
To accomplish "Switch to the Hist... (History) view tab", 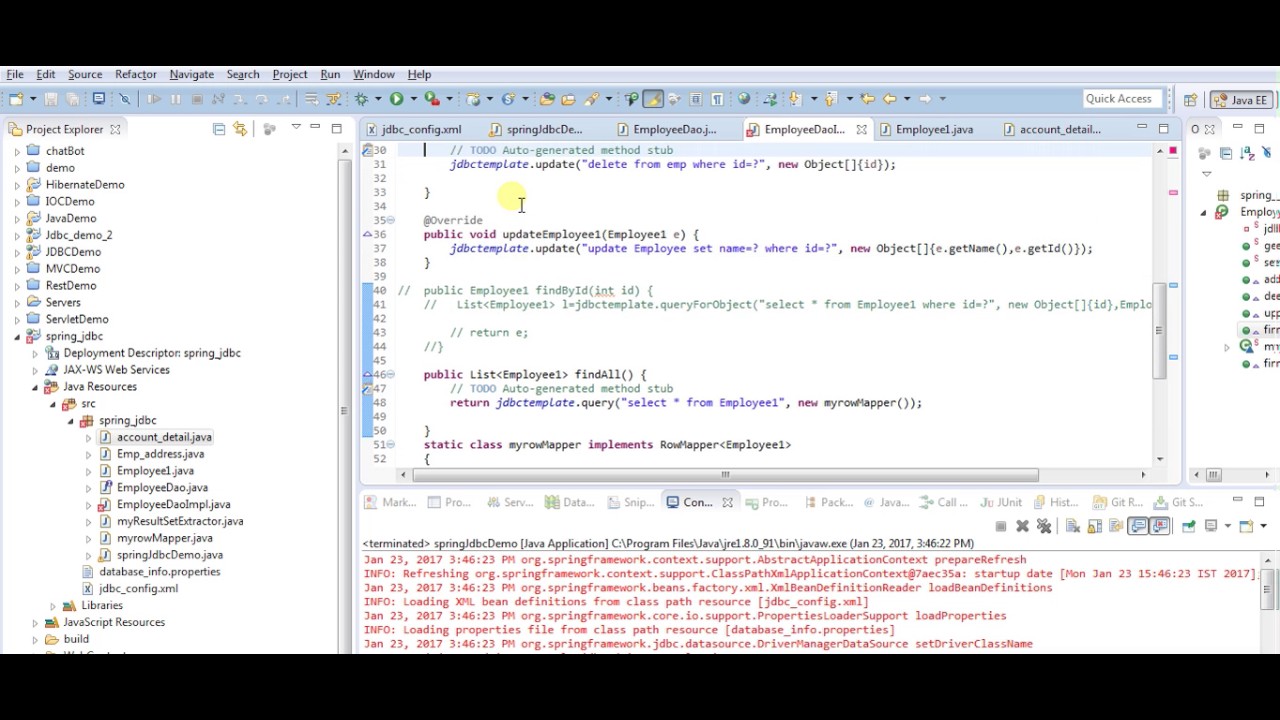I will point(1055,502).
